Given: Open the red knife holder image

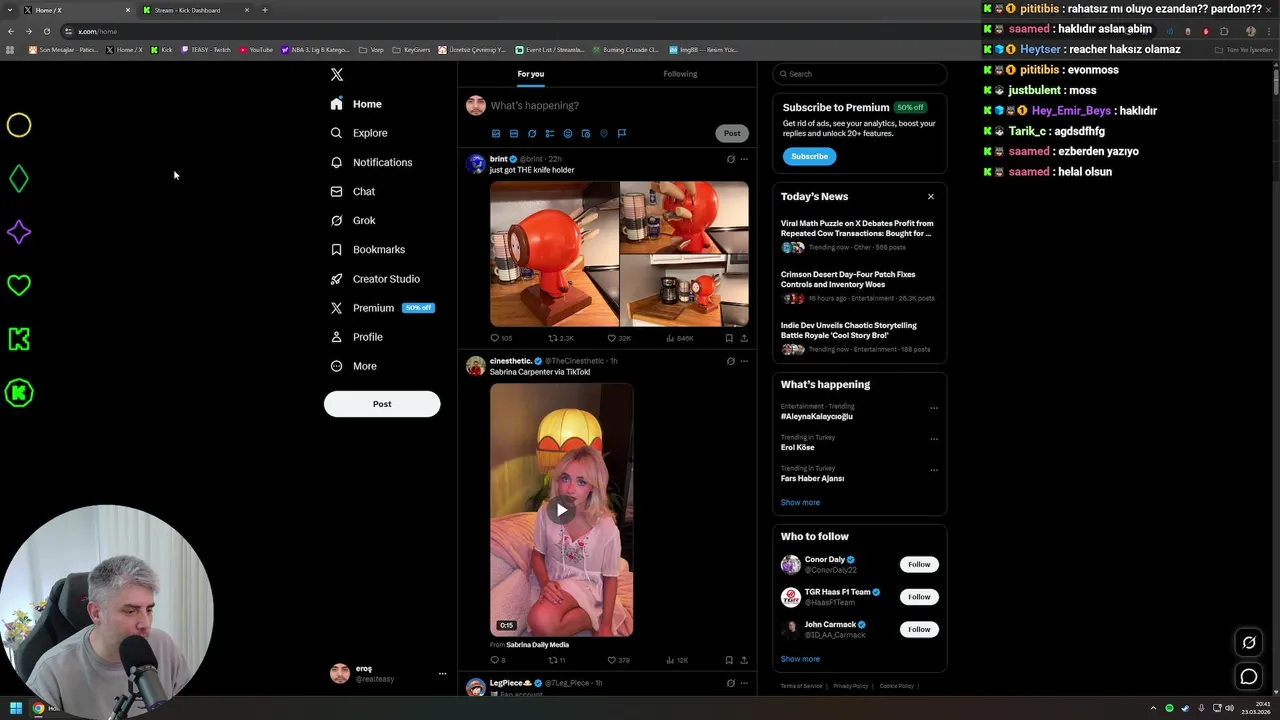Looking at the screenshot, I should click(x=554, y=254).
